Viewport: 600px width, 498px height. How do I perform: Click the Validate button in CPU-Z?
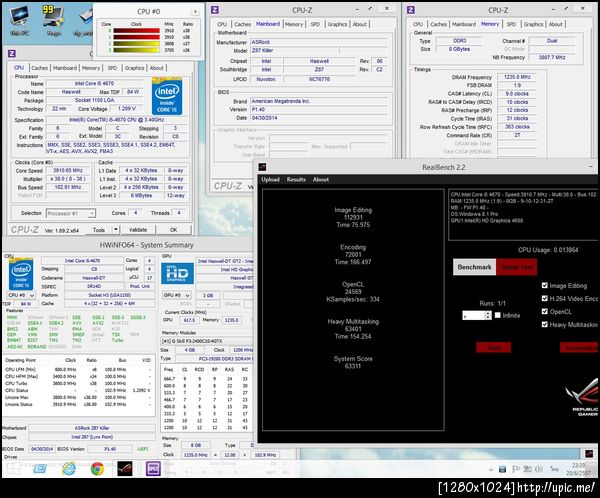pos(138,230)
